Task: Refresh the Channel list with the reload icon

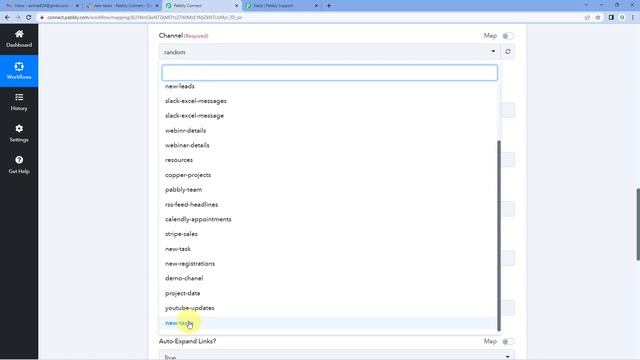Action: 508,52
